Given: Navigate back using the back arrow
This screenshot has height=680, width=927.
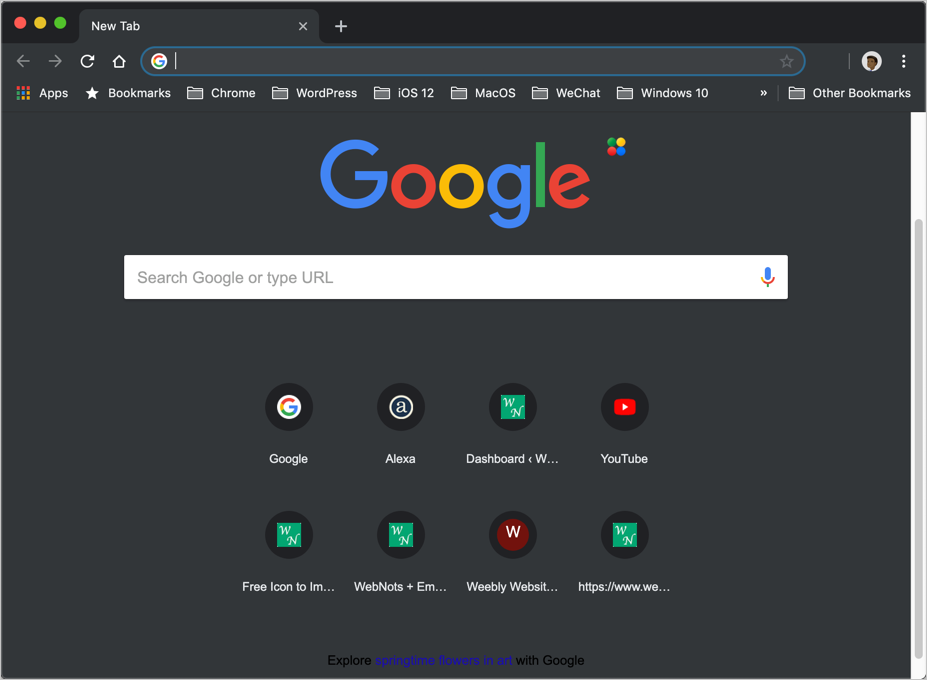Looking at the screenshot, I should (x=23, y=61).
